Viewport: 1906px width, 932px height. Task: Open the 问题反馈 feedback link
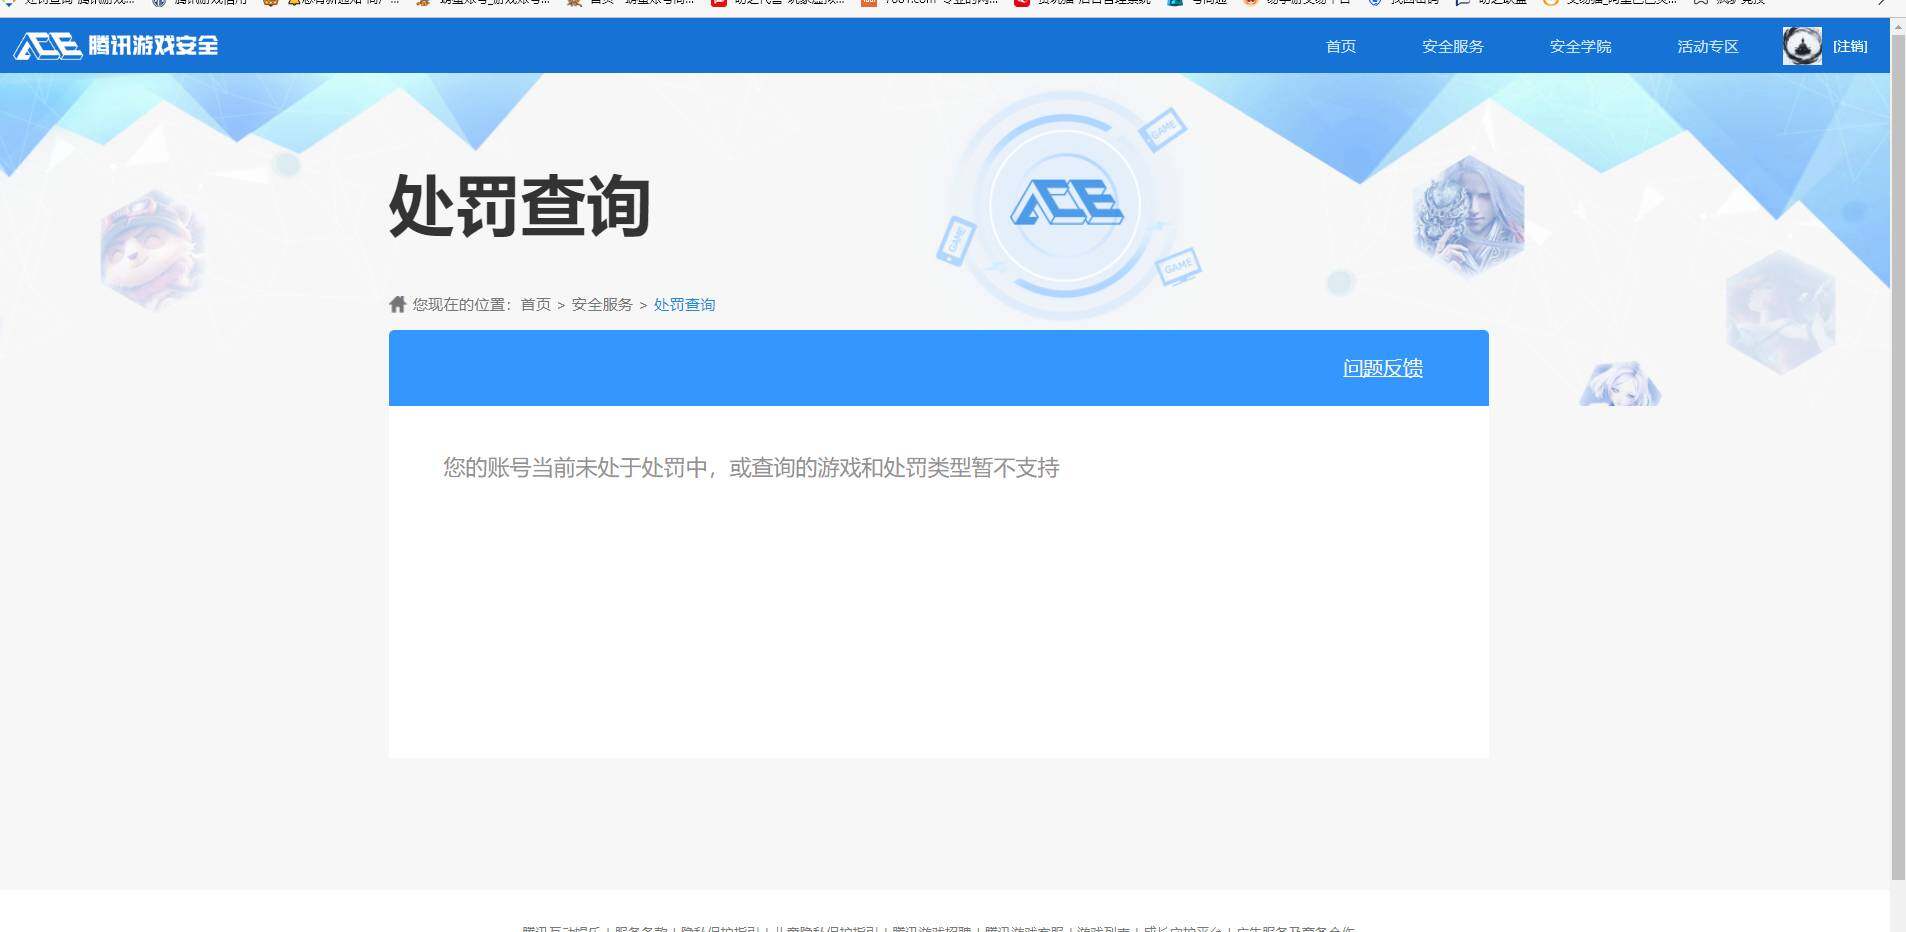coord(1382,368)
